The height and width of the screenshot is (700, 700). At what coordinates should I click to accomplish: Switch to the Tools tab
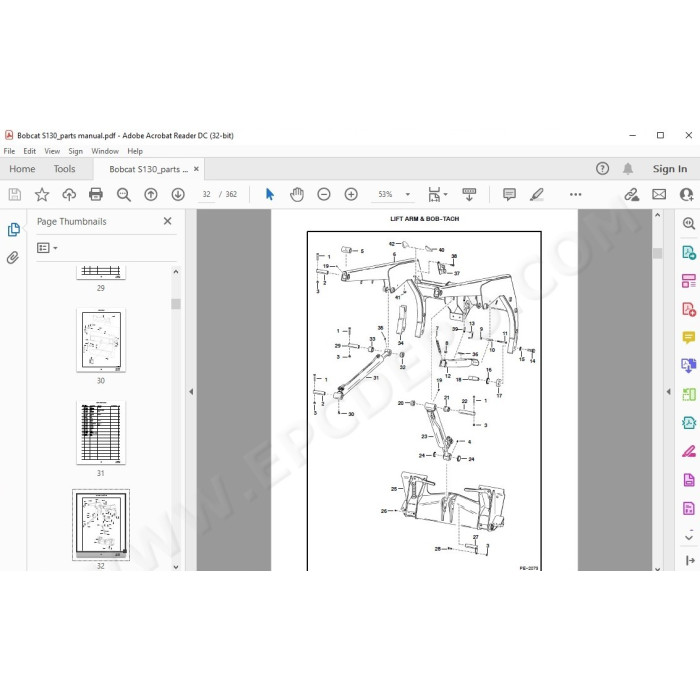tap(64, 169)
